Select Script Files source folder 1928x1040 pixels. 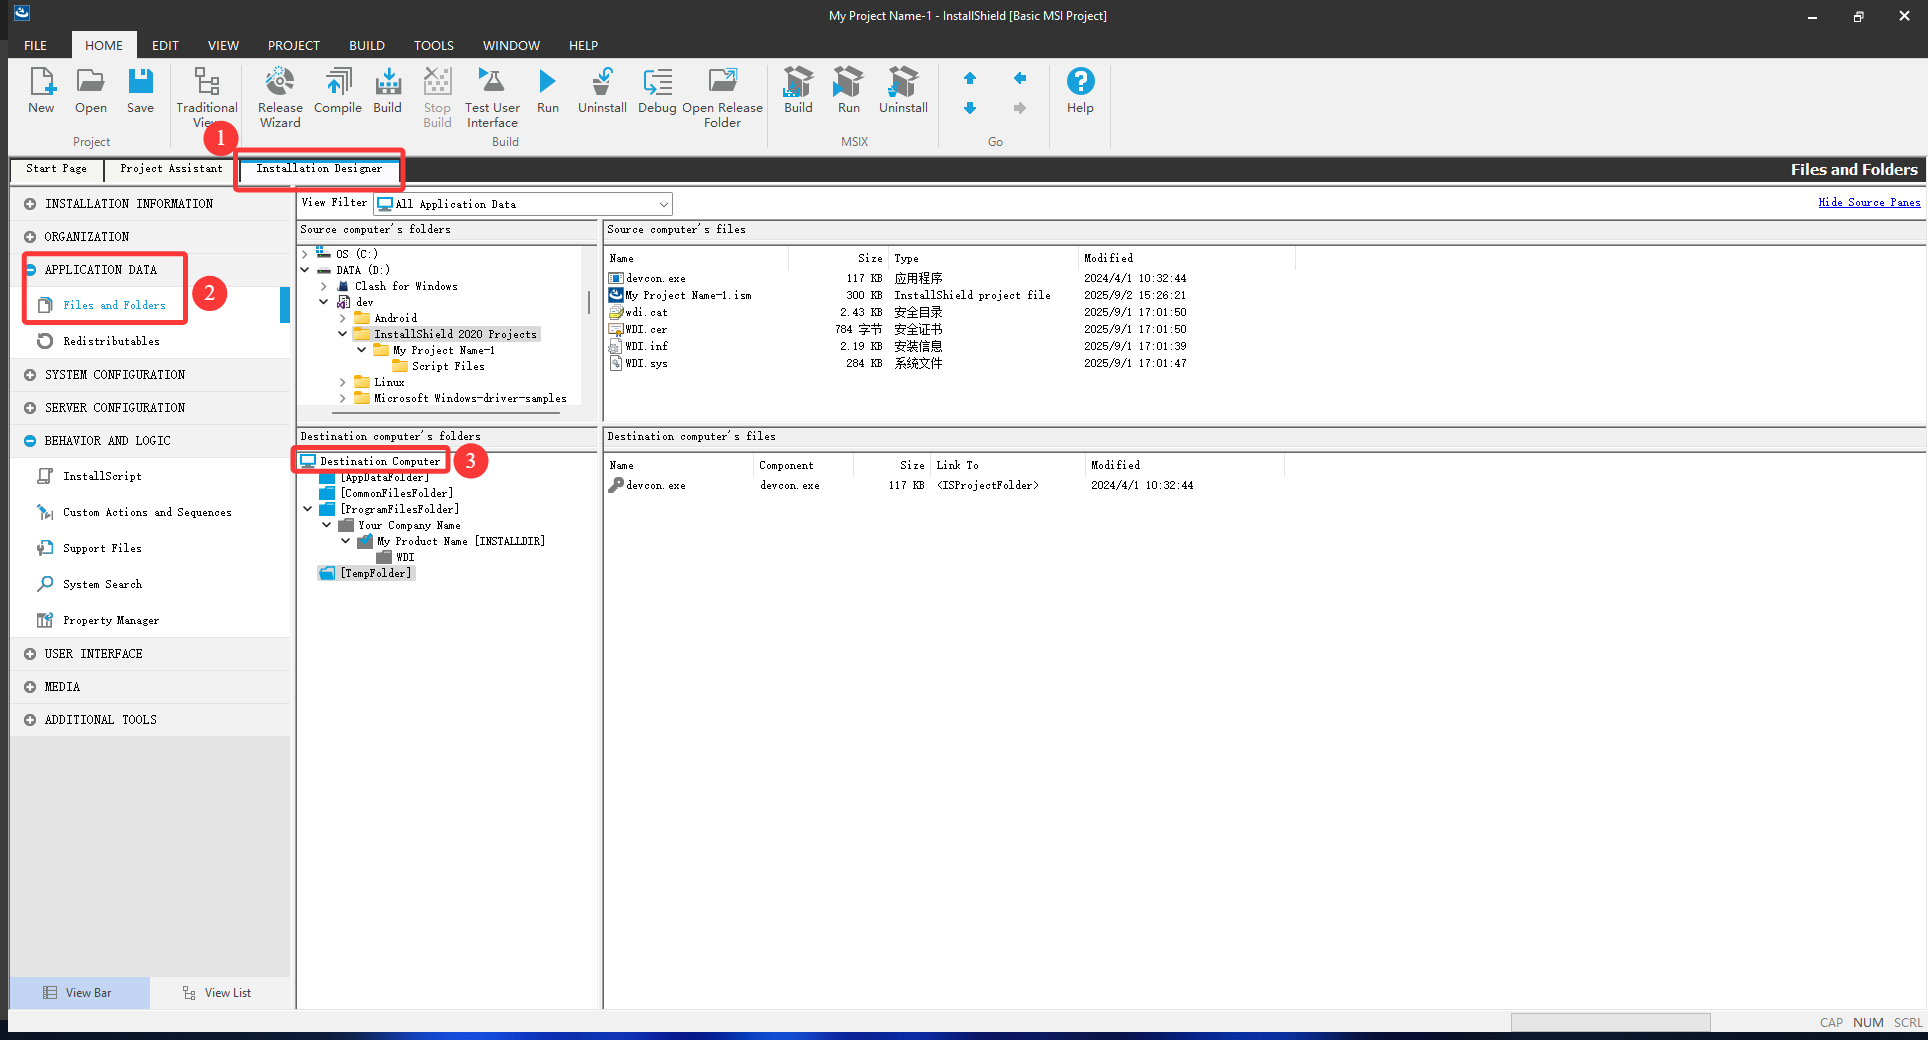[x=448, y=366]
